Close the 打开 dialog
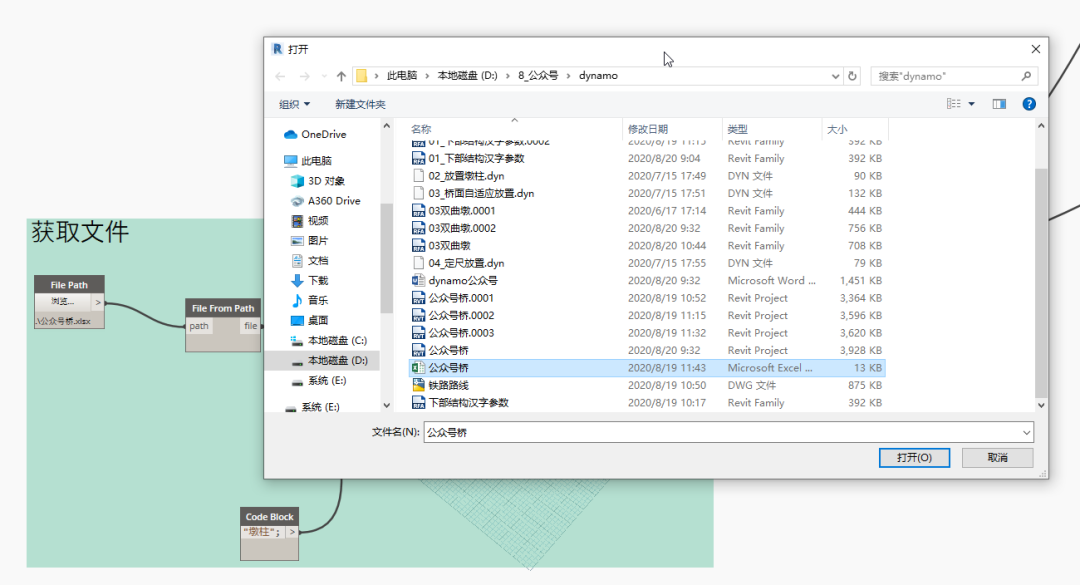The width and height of the screenshot is (1080, 585). [1035, 49]
